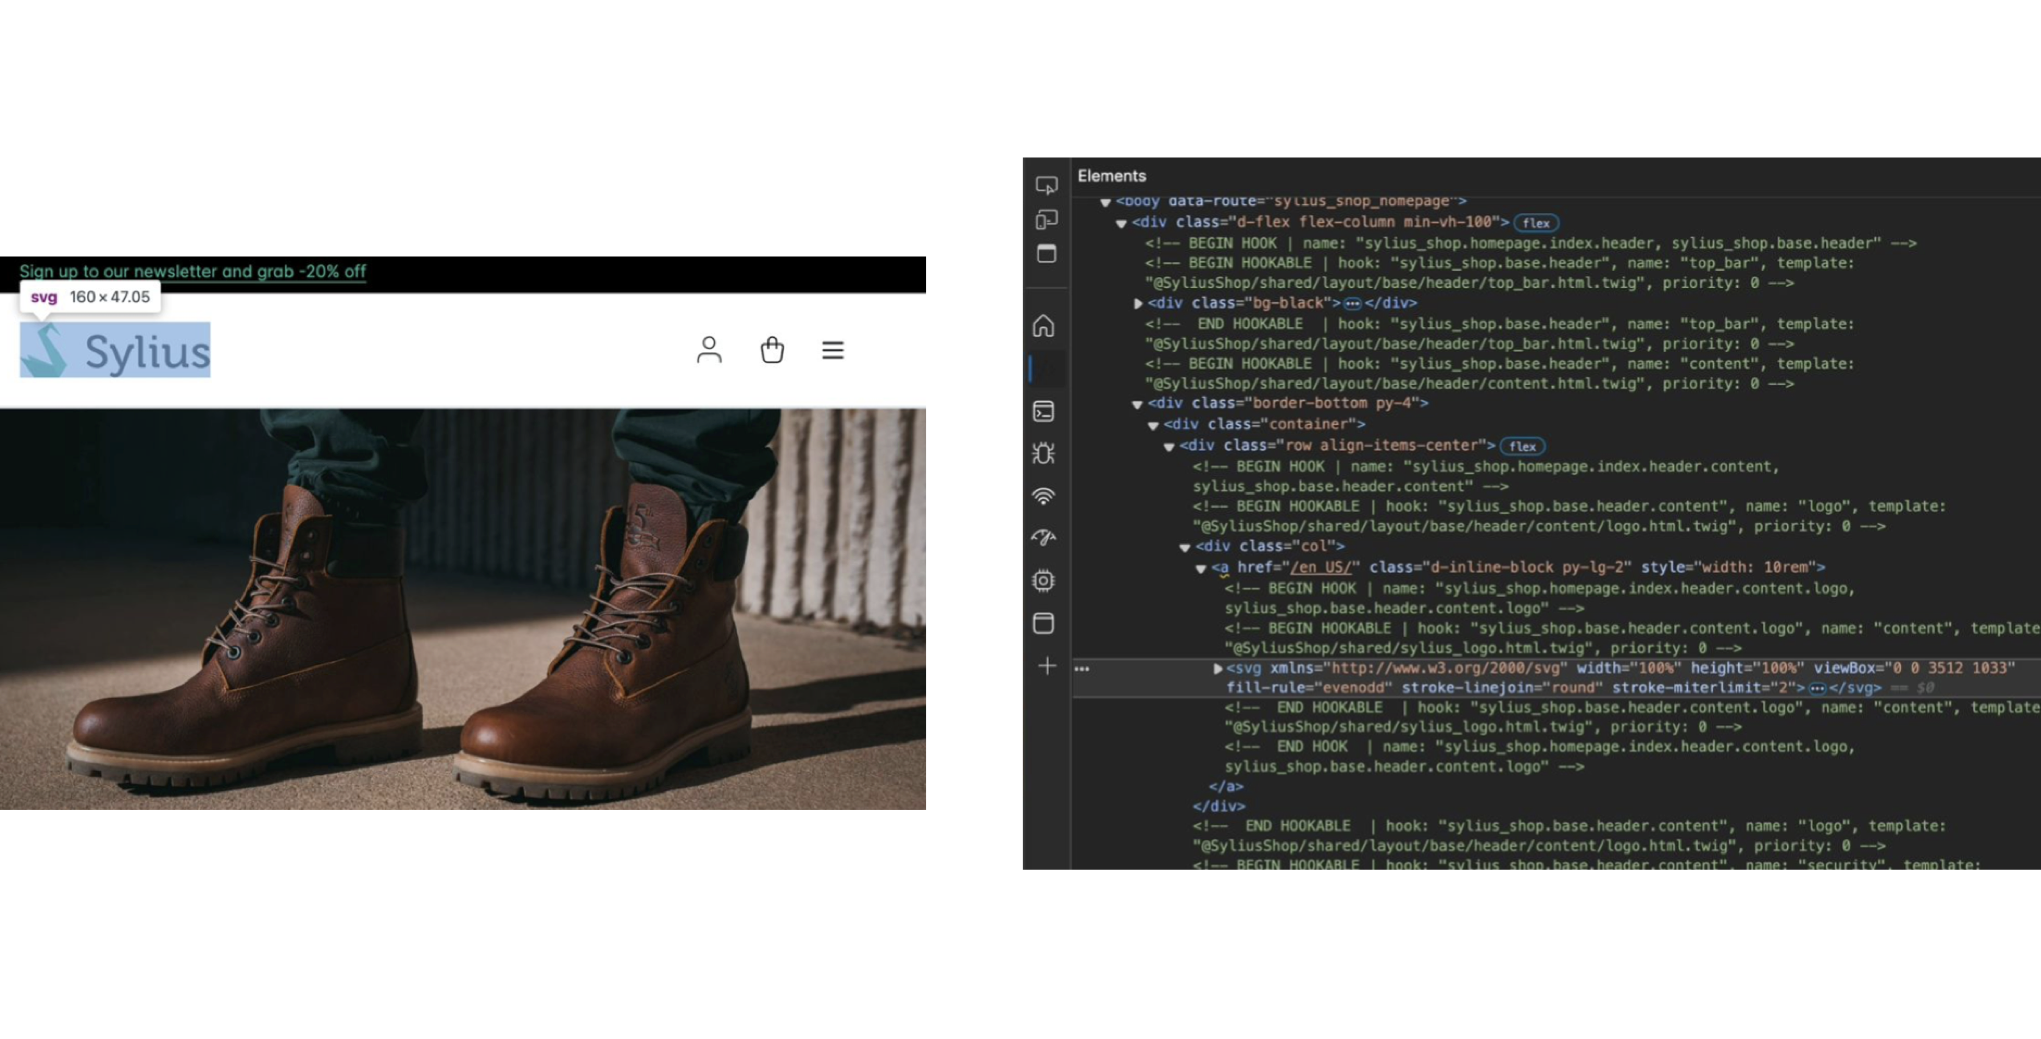This screenshot has height=1039, width=2041.
Task: Open the Welcome home panel in DevTools
Action: coord(1044,326)
